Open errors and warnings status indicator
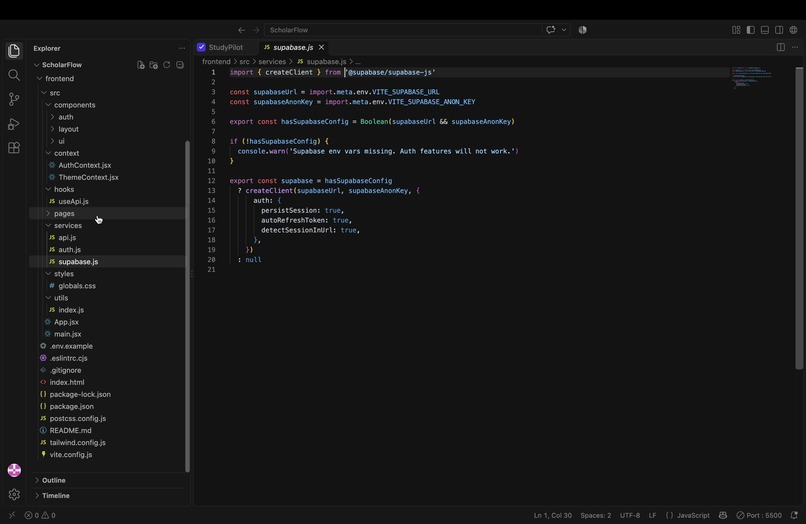The width and height of the screenshot is (806, 524). (40, 515)
